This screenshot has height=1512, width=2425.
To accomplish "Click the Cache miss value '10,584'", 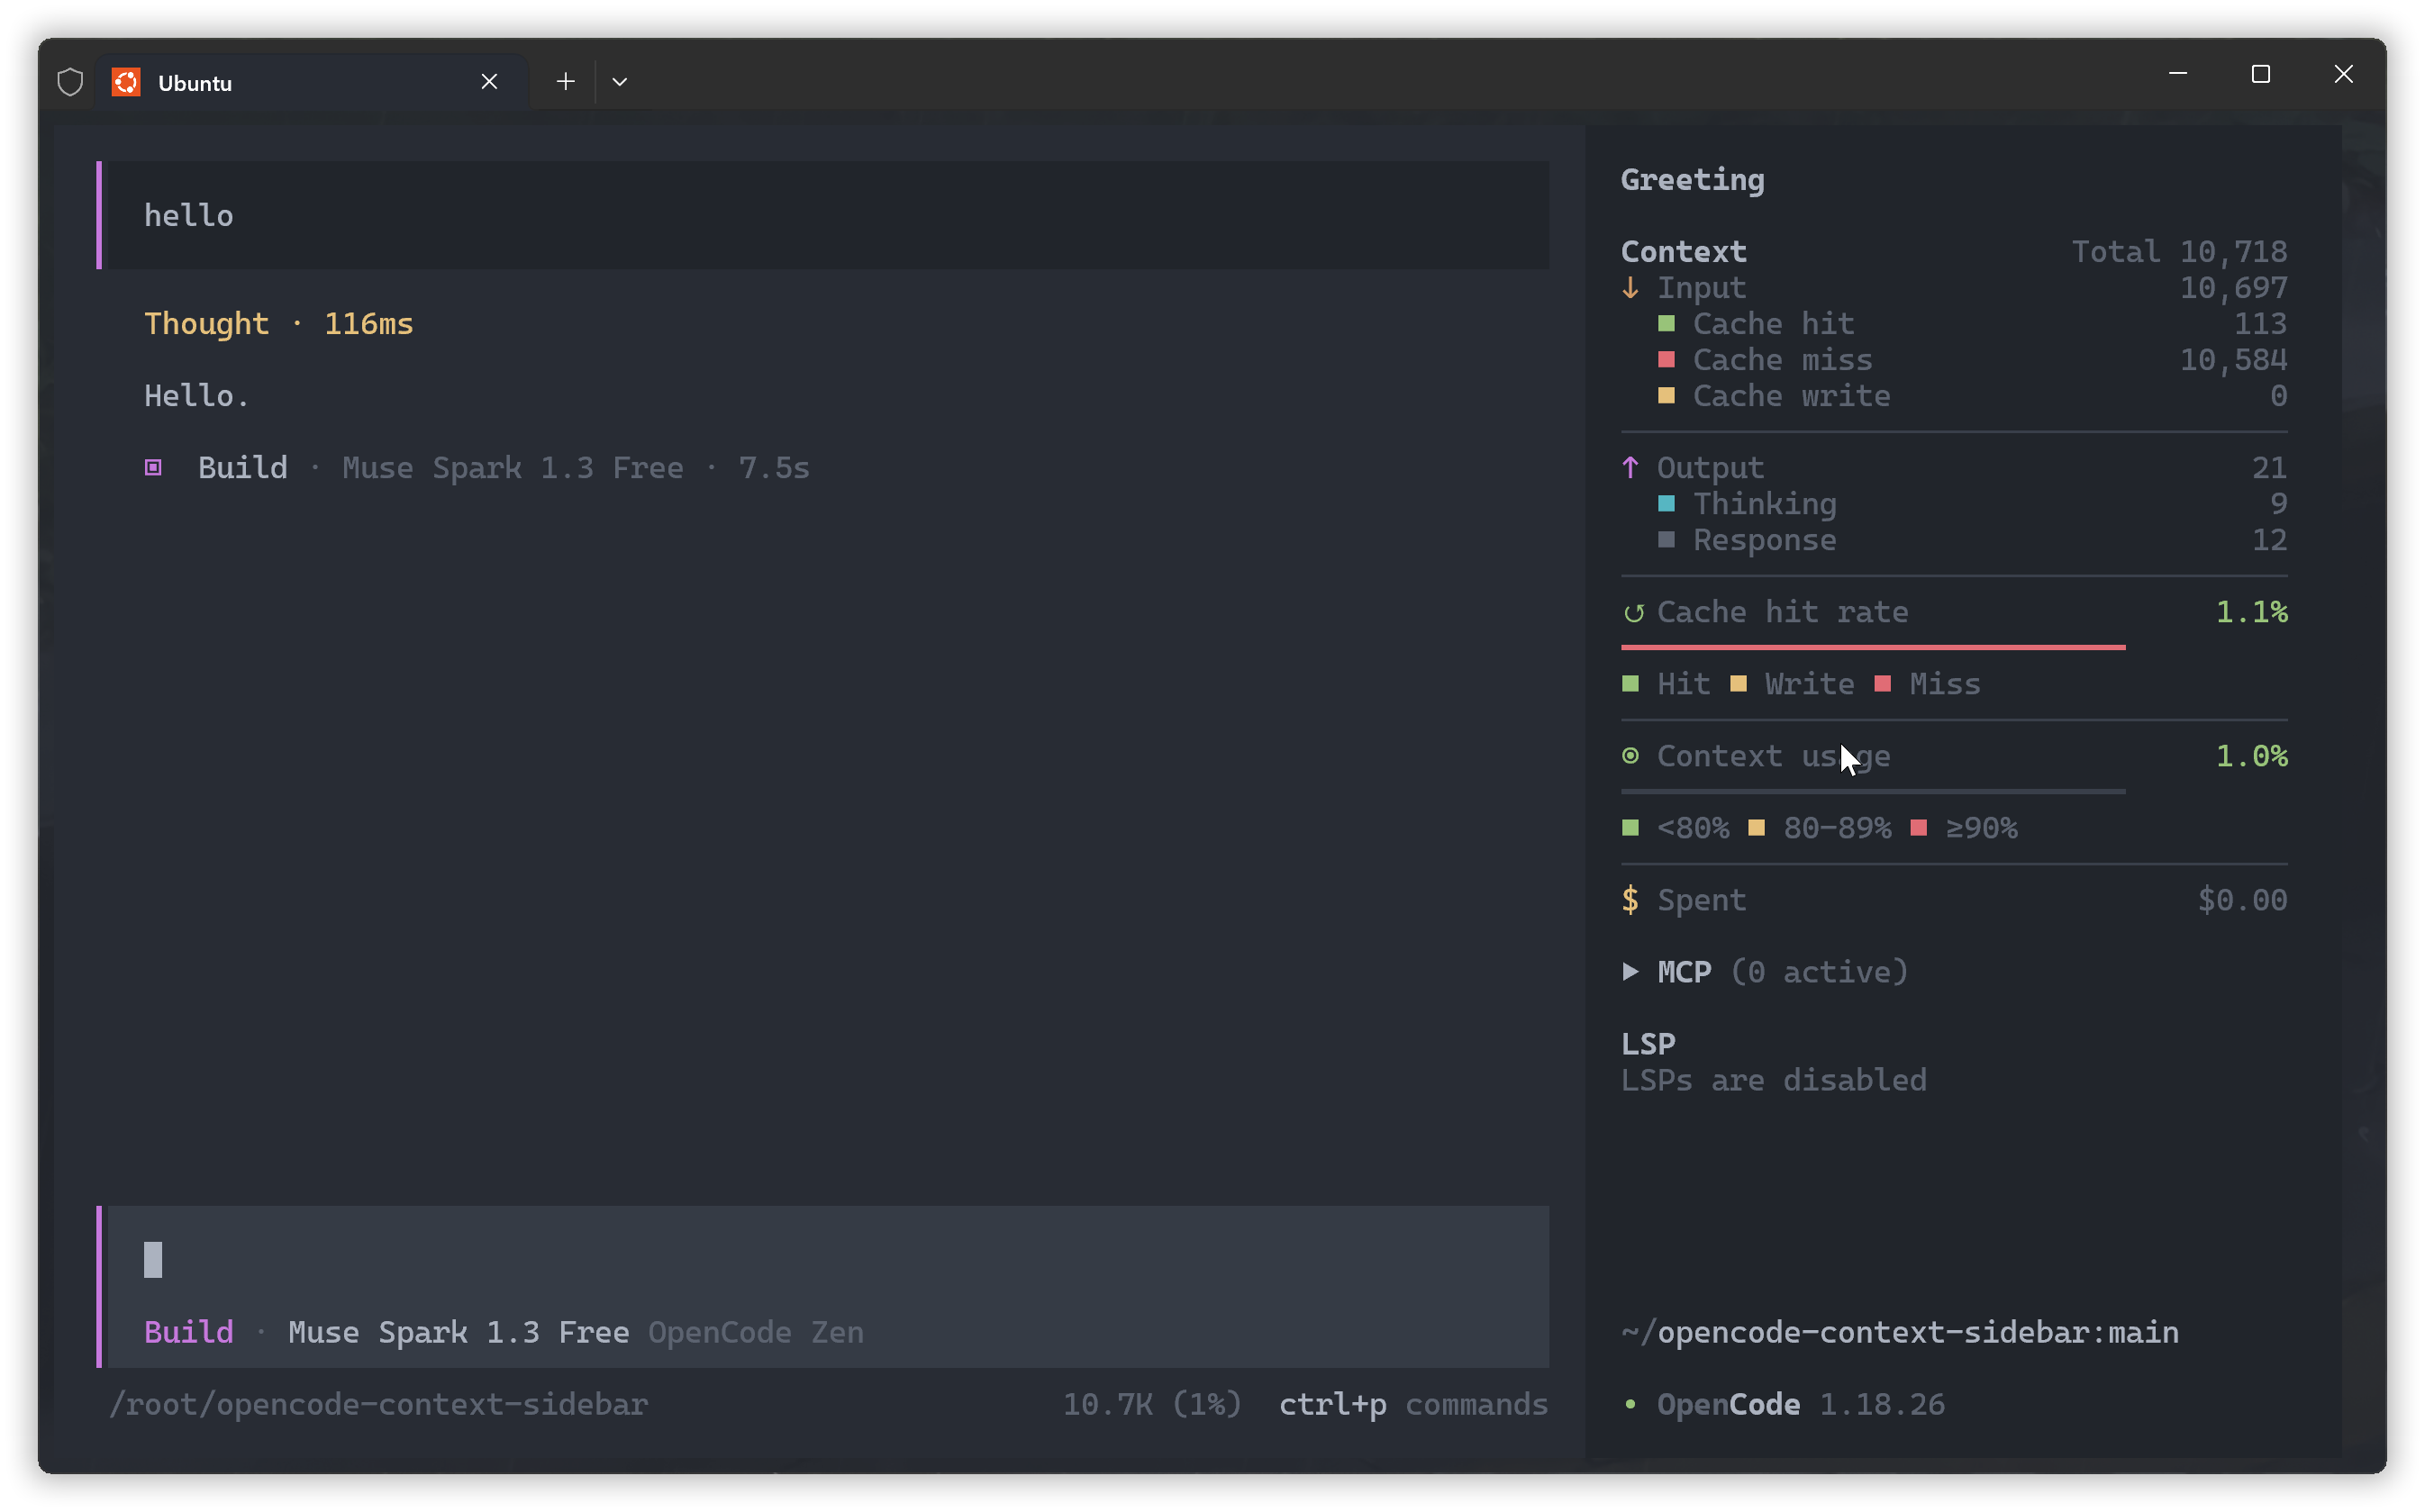I will 2234,360.
